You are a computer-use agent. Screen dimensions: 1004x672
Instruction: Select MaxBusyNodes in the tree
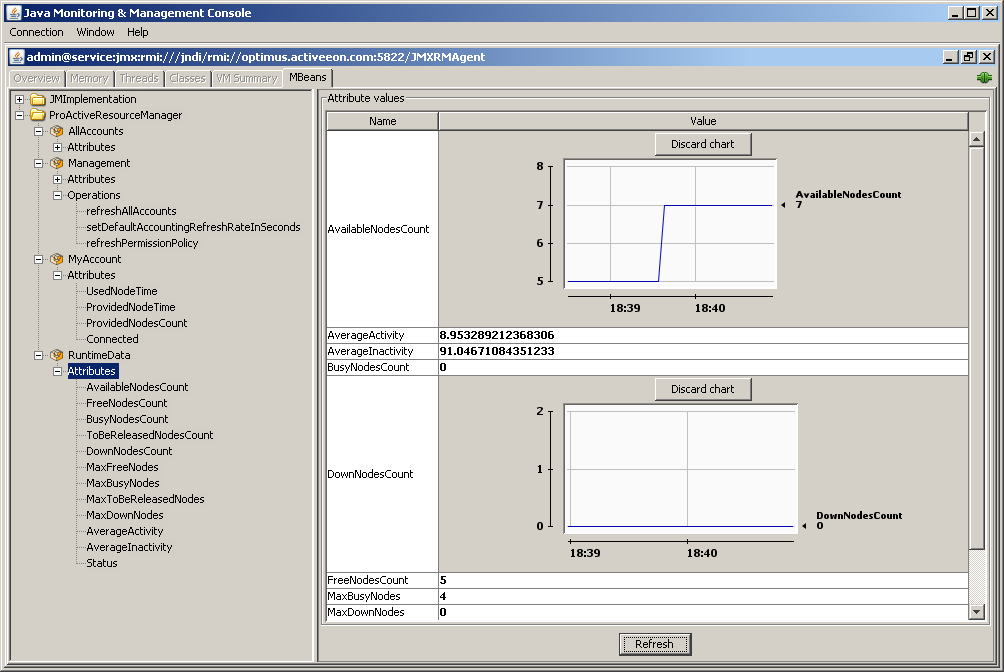[x=123, y=484]
